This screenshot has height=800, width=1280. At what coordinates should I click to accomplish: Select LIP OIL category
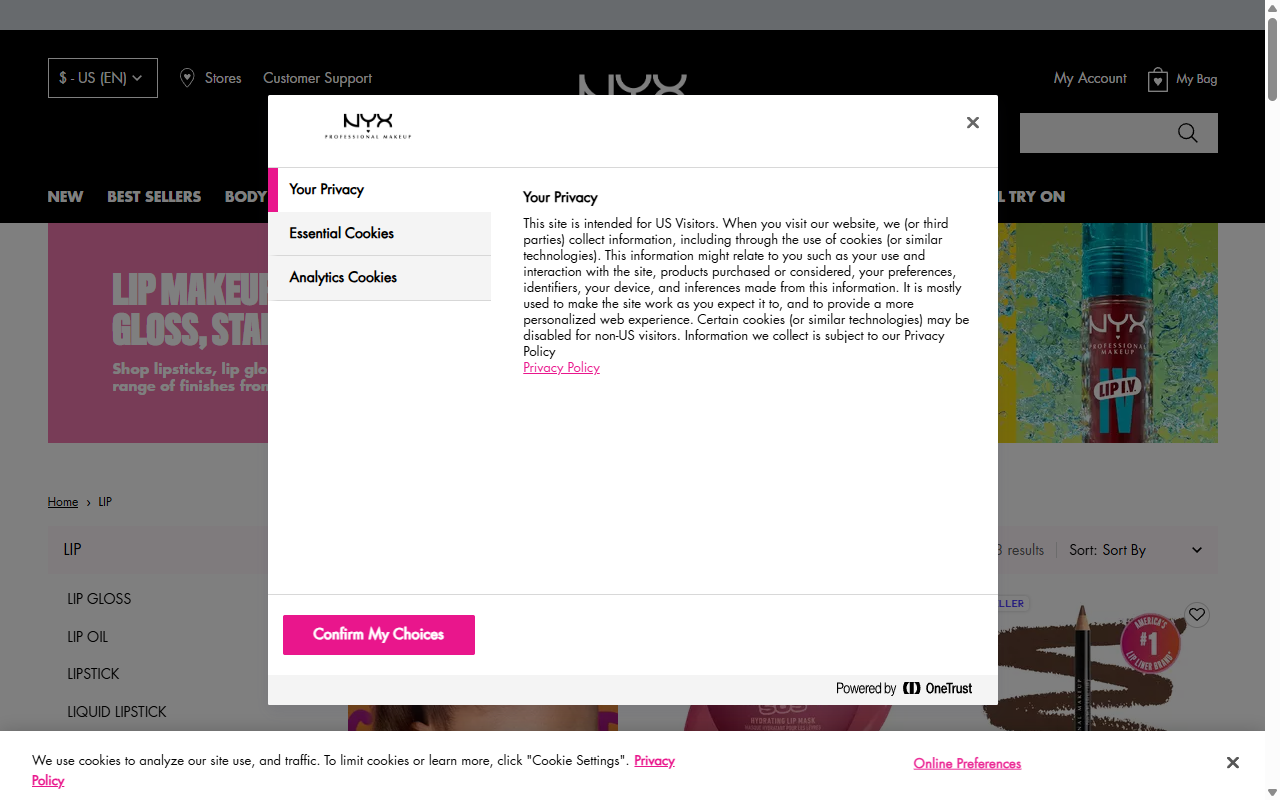tap(87, 637)
